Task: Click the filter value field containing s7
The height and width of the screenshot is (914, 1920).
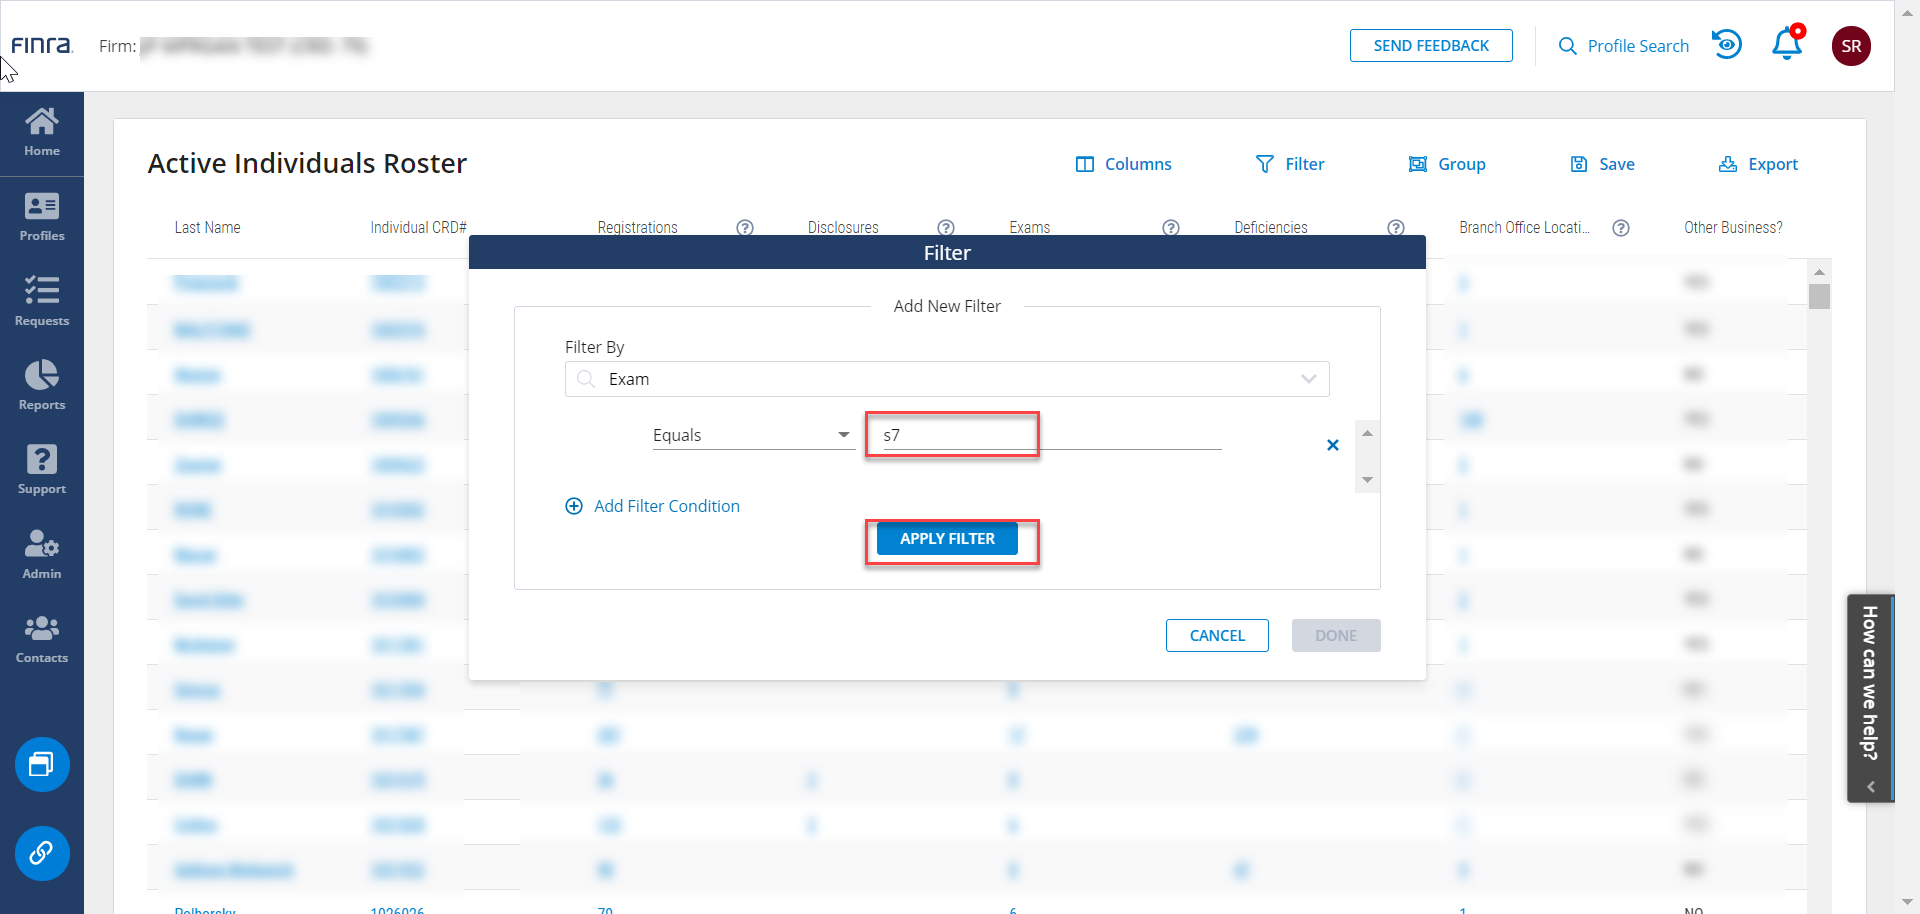Action: [x=952, y=435]
